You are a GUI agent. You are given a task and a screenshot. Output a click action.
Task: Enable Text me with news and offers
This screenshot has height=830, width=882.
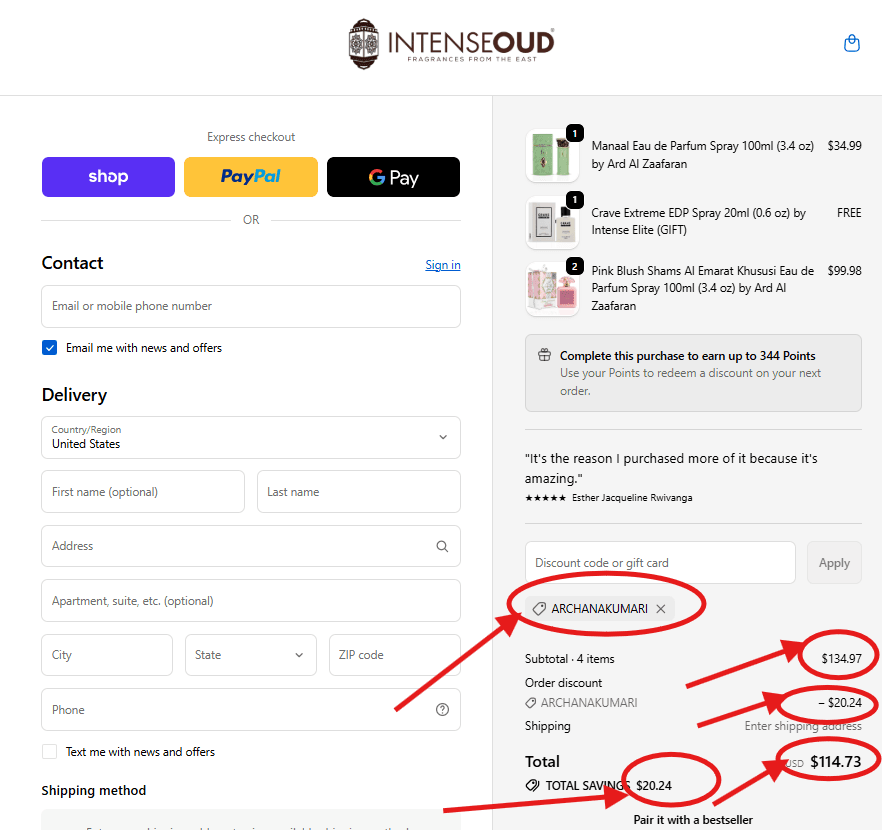pos(49,751)
